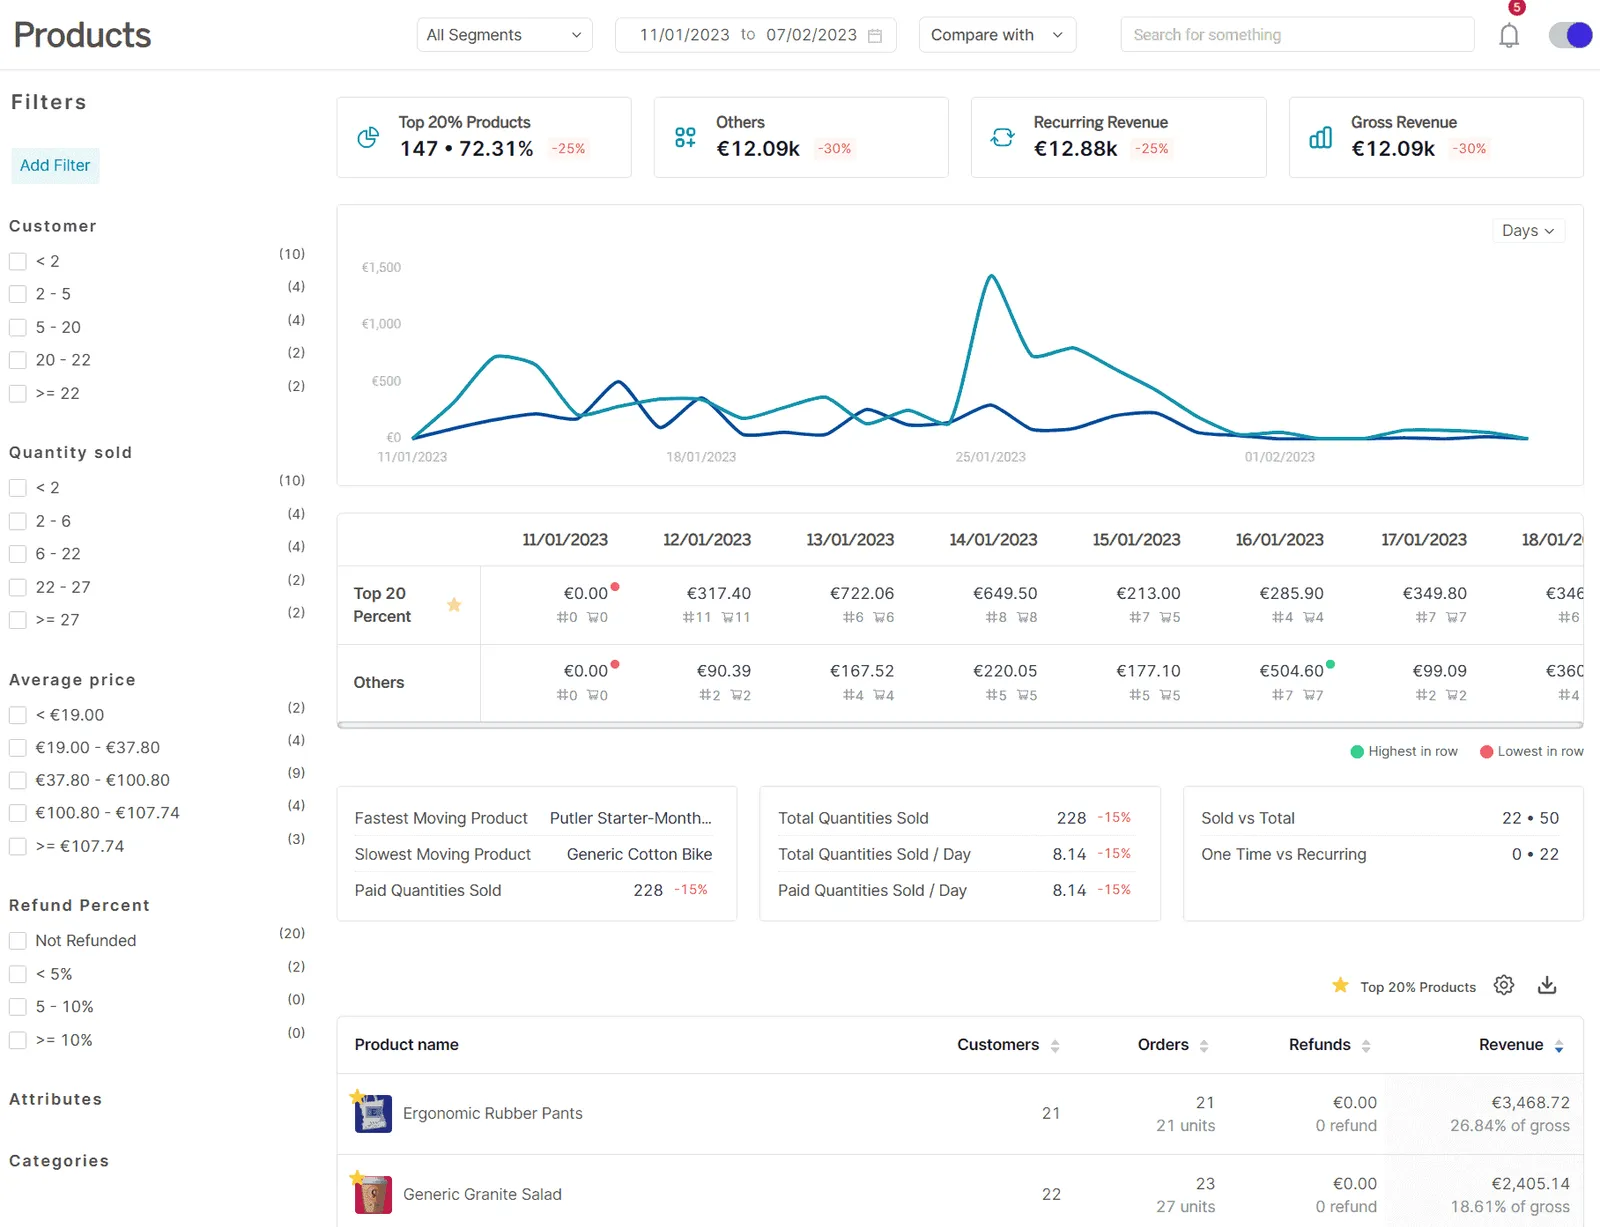Screen dimensions: 1600x1227
Task: Click Generic Granite Salad product thumbnail
Action: (373, 1194)
